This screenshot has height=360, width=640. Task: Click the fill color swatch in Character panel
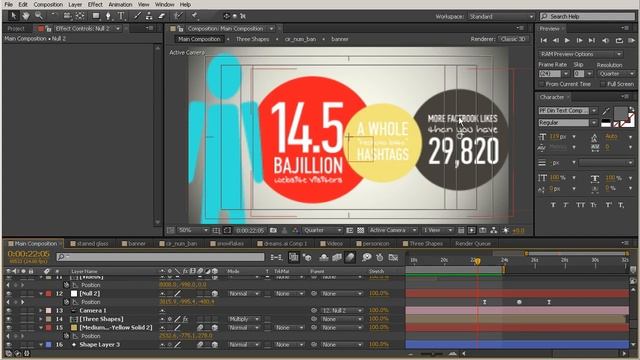click(620, 113)
